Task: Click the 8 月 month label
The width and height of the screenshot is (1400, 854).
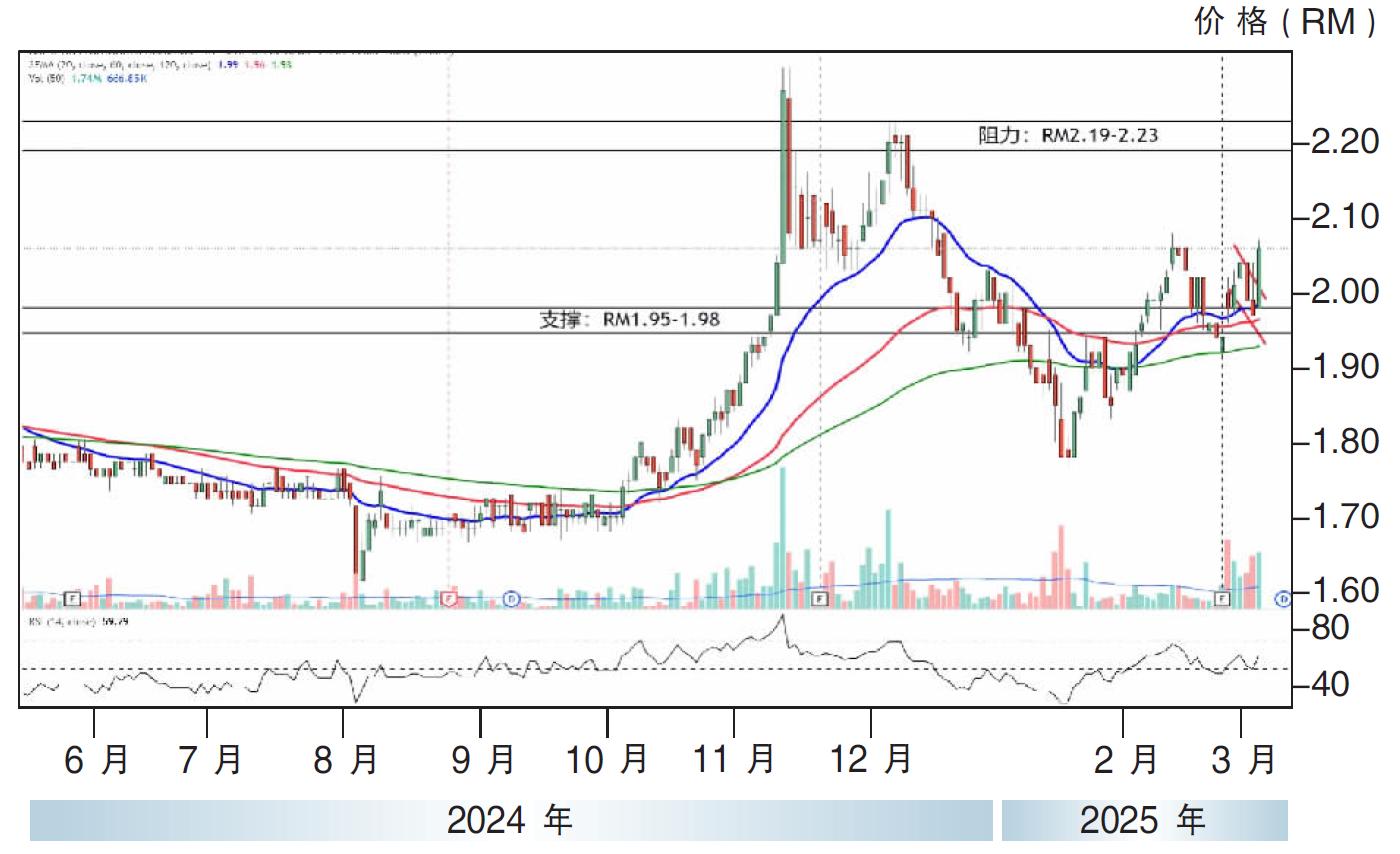Action: [345, 761]
